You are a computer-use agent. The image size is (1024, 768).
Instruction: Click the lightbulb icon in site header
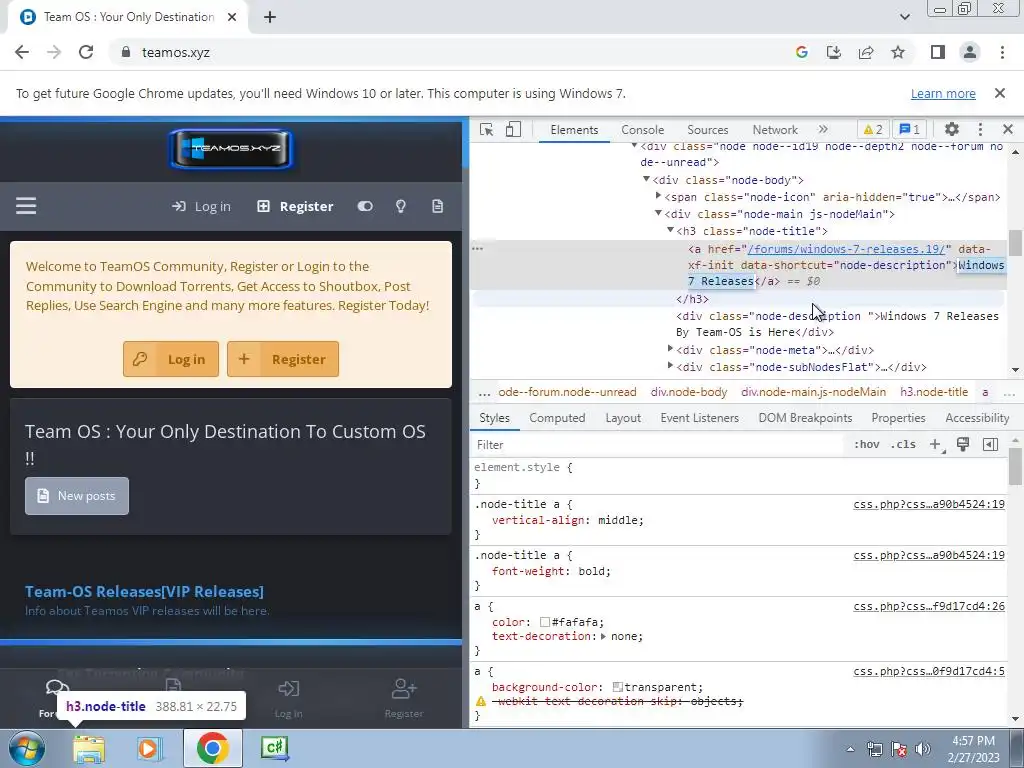click(x=401, y=206)
